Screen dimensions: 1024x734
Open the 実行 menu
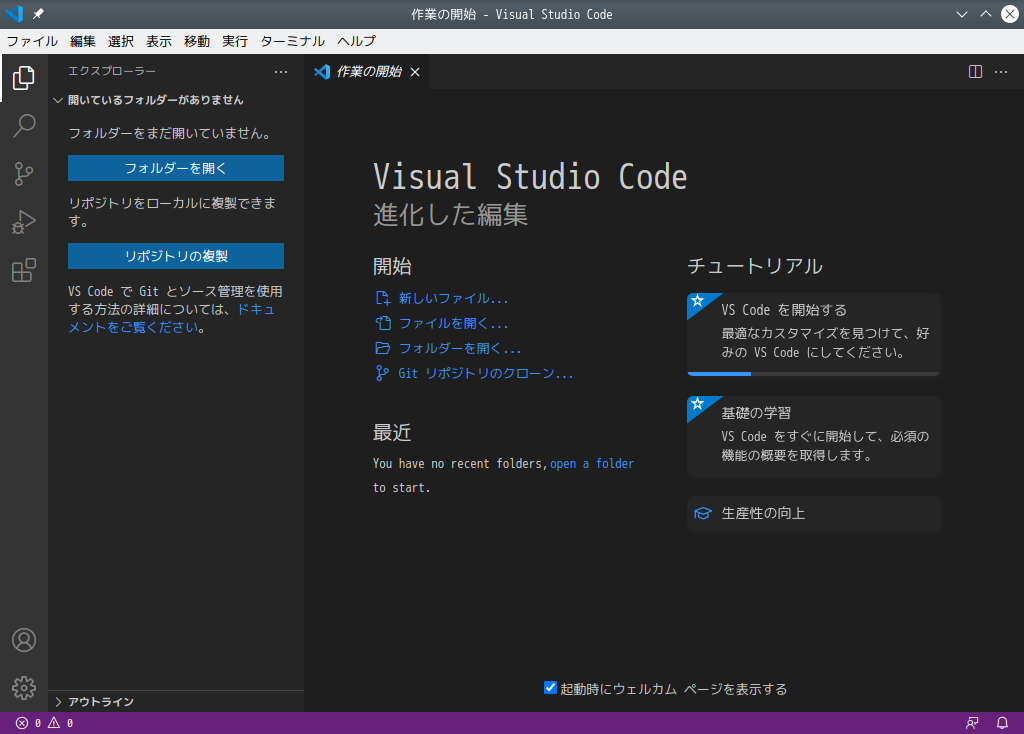point(235,41)
